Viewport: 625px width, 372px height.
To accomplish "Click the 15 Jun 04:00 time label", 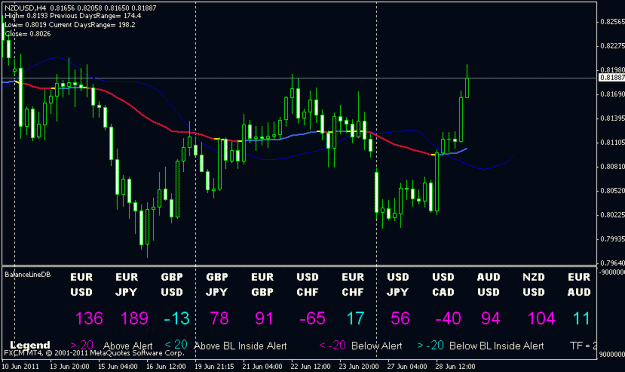I will (118, 366).
